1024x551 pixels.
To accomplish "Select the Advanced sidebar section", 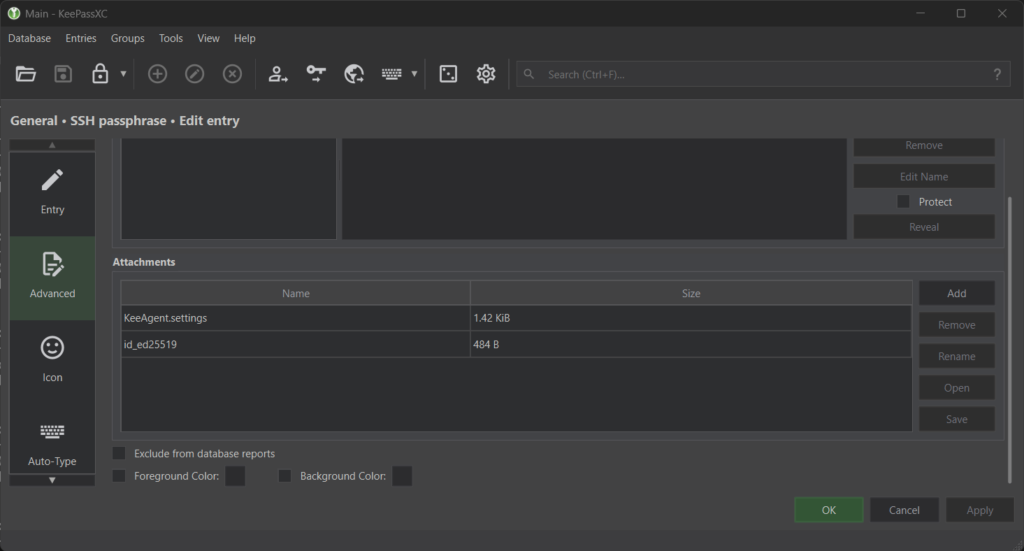I will pos(52,277).
